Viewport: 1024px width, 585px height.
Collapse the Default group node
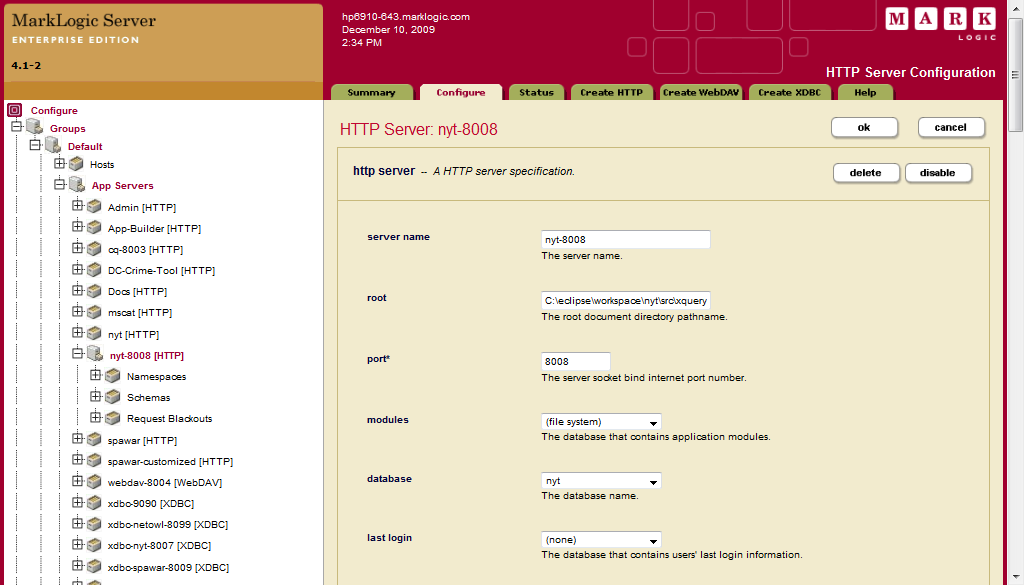click(35, 144)
